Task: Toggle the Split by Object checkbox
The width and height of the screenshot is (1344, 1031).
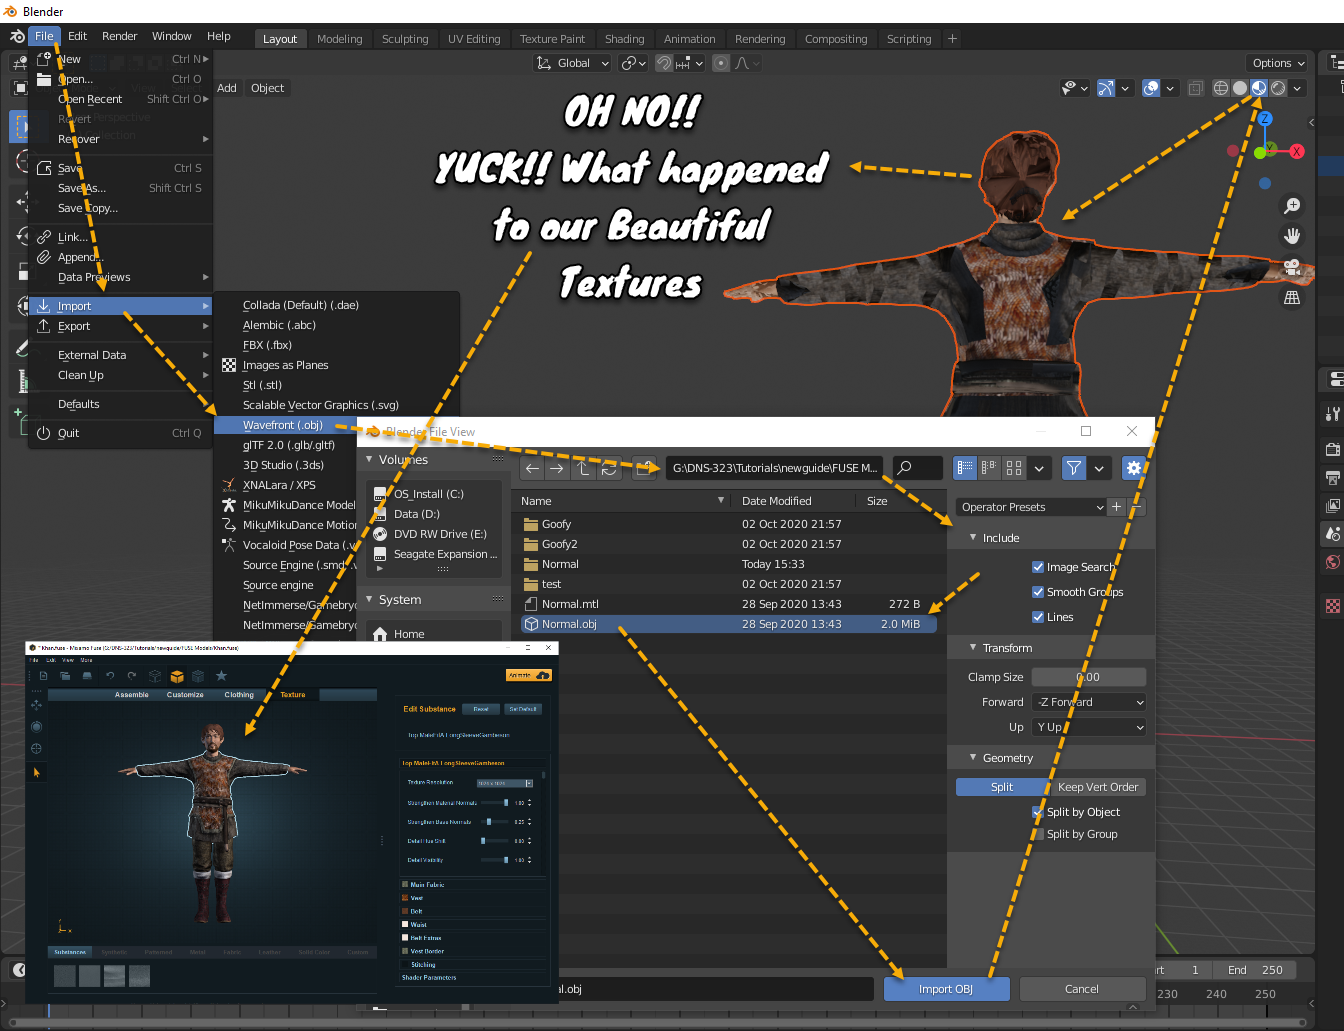Action: coord(1038,812)
